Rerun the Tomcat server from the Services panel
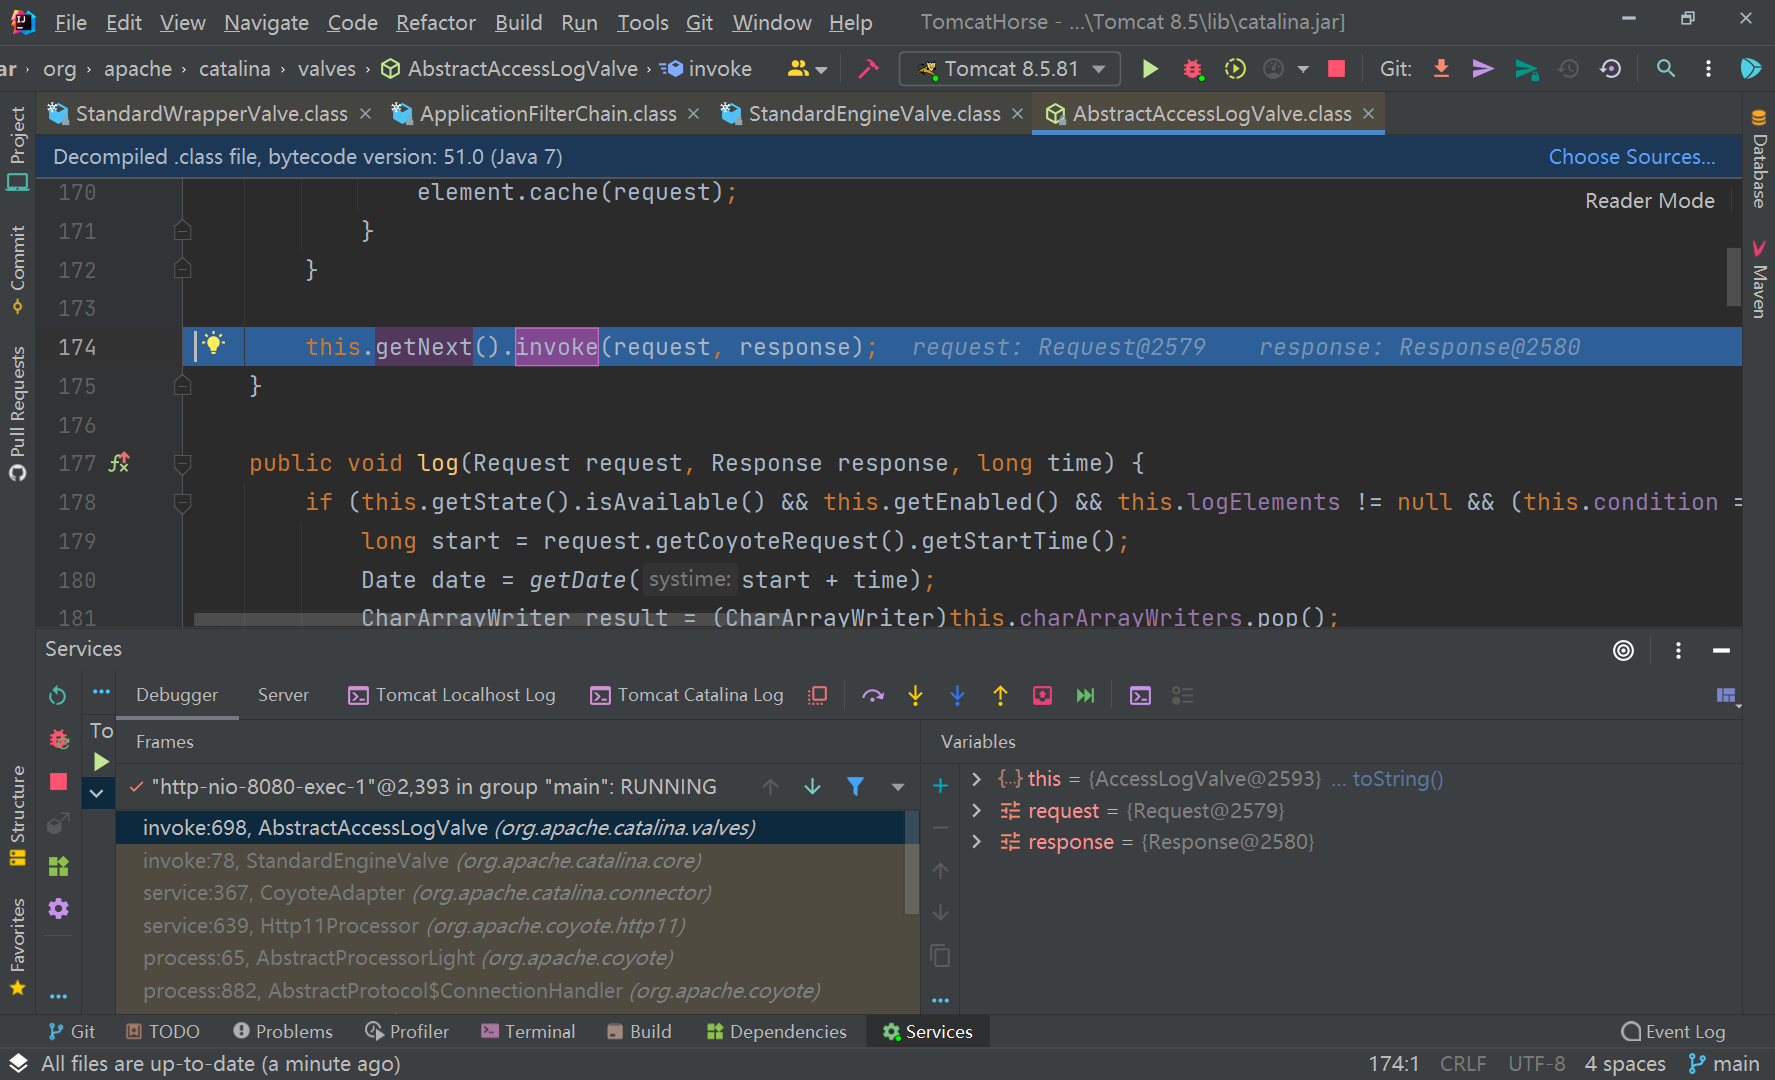 coord(57,695)
